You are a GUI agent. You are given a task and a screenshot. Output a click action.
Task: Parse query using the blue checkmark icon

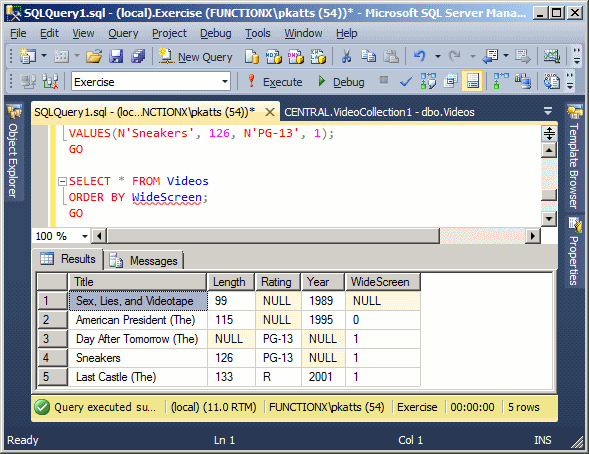pyautogui.click(x=406, y=81)
